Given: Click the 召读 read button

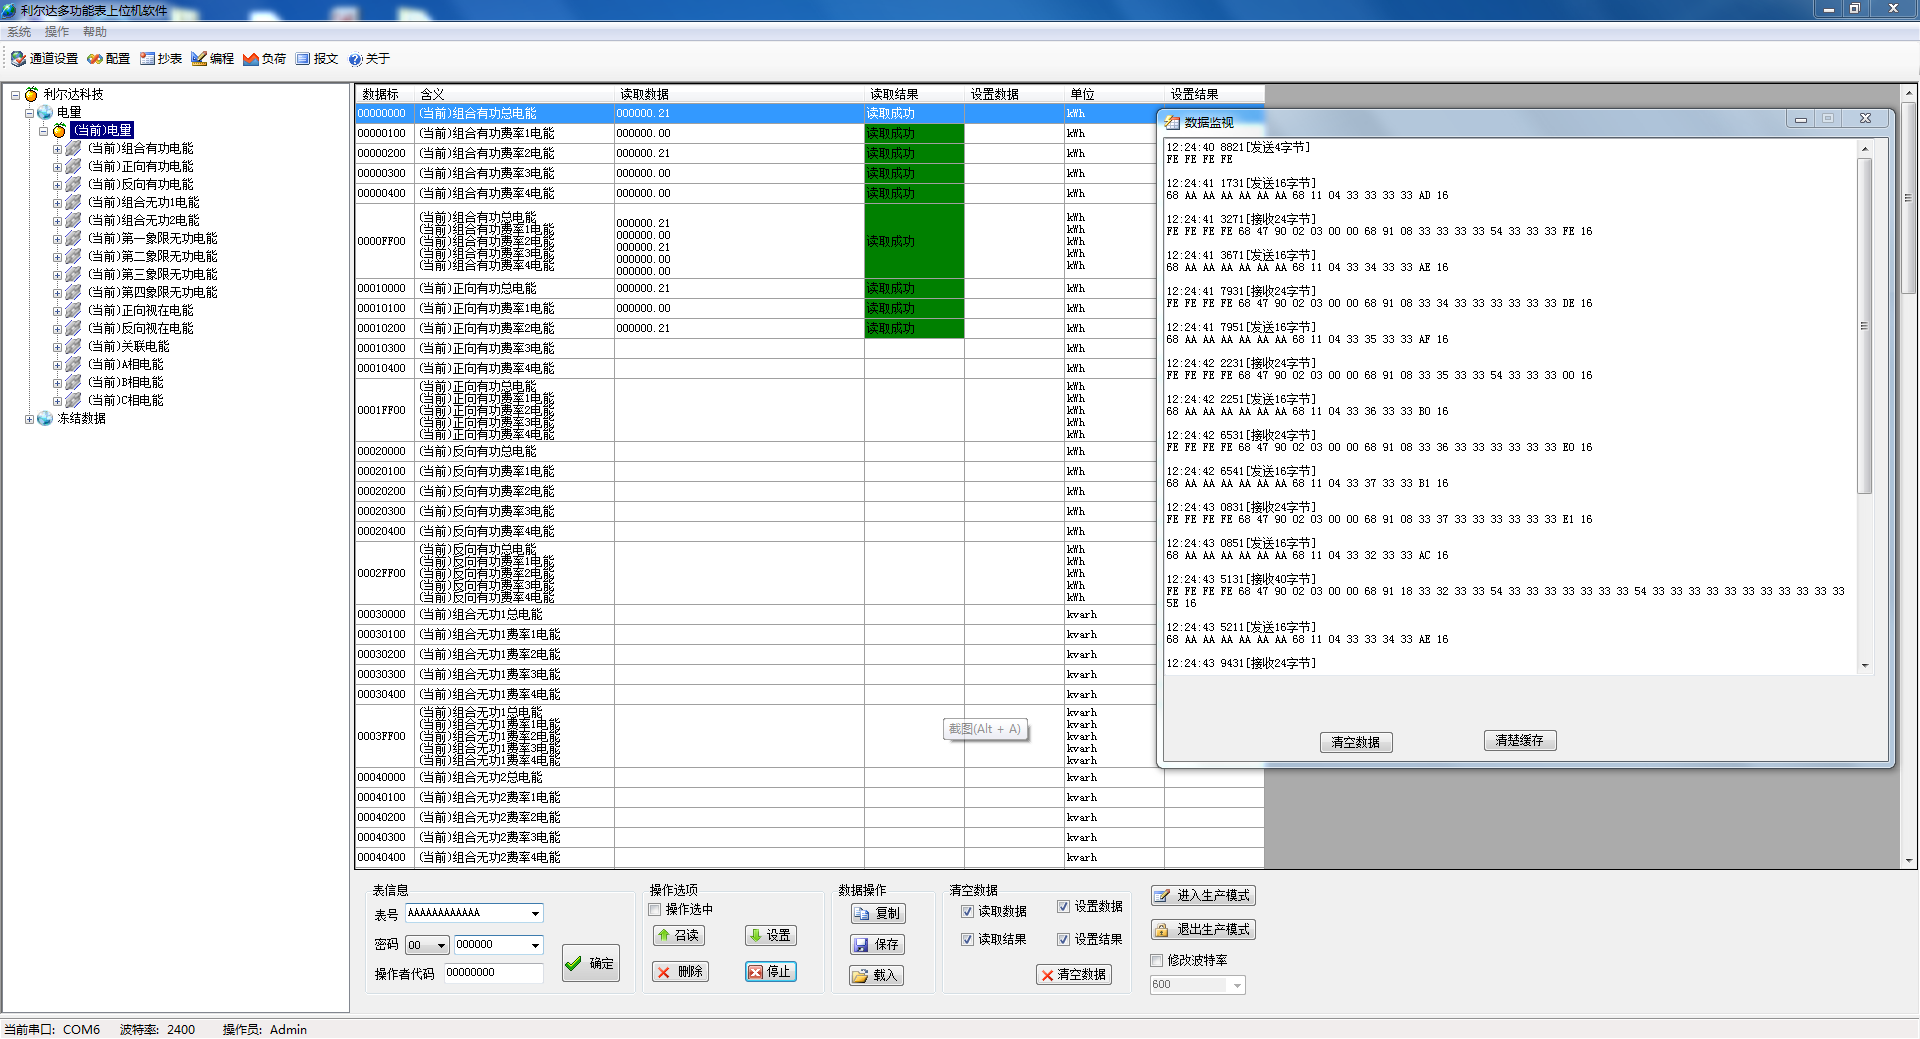Looking at the screenshot, I should click(678, 936).
